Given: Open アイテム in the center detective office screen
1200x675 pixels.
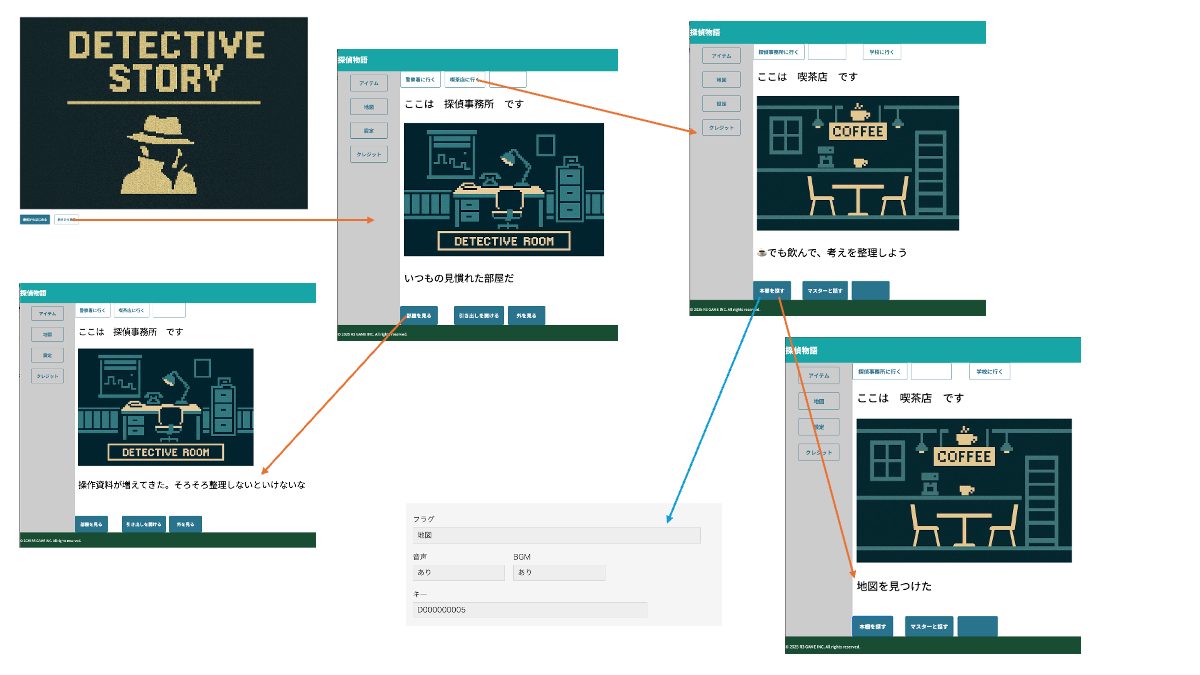Looking at the screenshot, I should pyautogui.click(x=368, y=83).
